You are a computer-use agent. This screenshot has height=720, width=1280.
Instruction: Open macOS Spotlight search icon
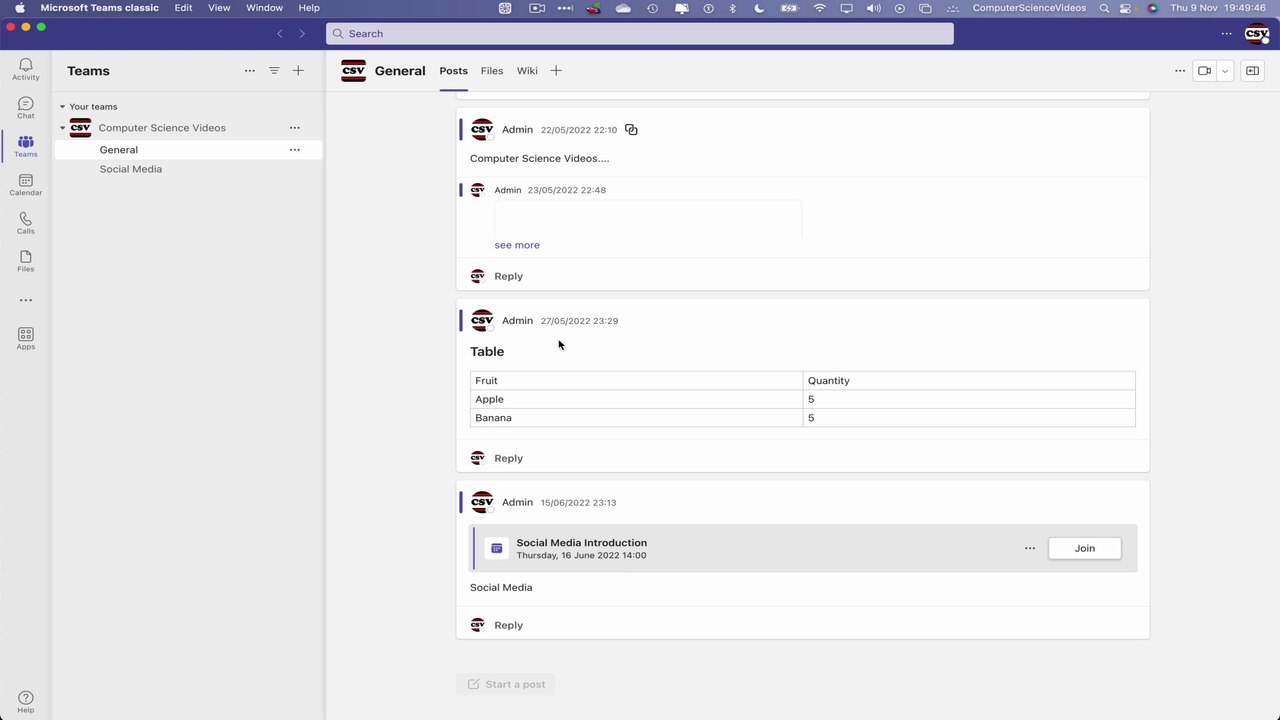click(1104, 8)
